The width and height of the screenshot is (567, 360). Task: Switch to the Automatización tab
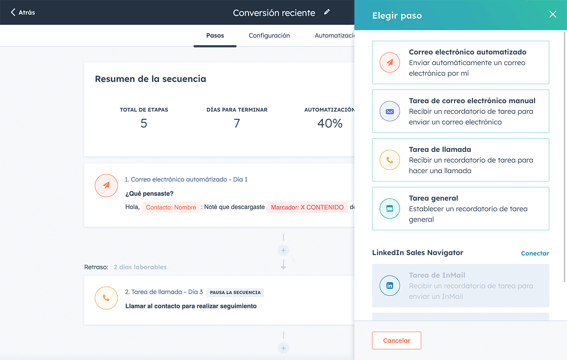pos(334,36)
